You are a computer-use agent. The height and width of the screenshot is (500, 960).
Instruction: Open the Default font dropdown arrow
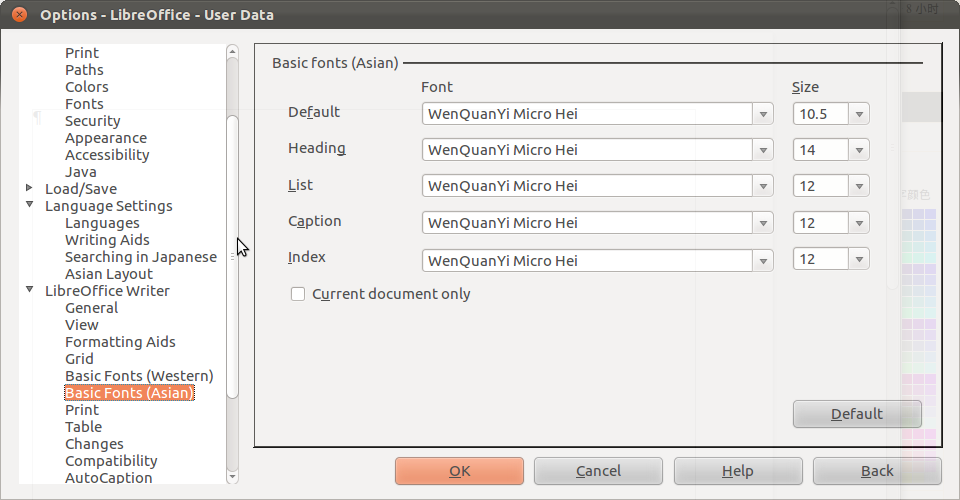763,114
